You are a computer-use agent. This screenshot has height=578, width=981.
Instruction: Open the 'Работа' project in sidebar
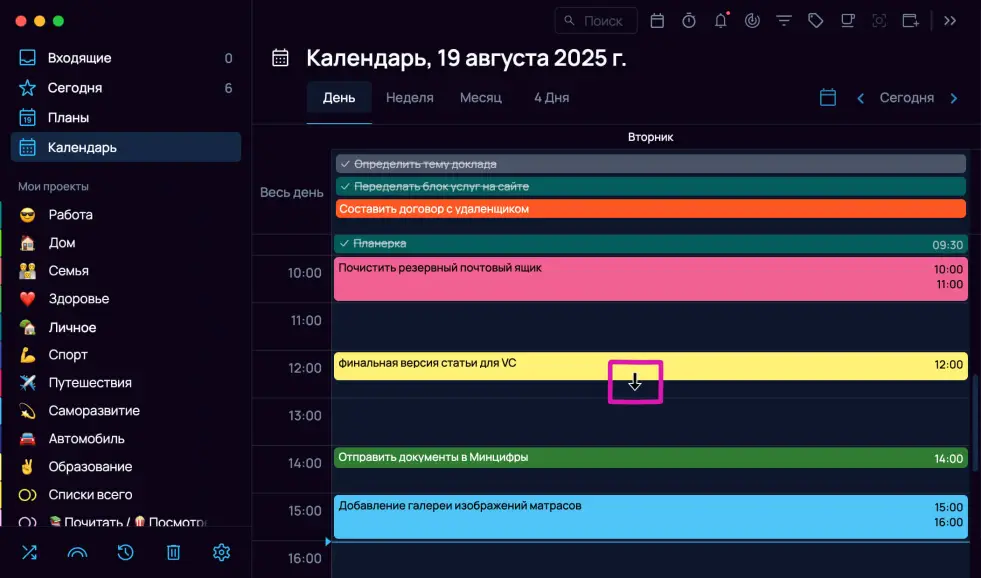(70, 215)
